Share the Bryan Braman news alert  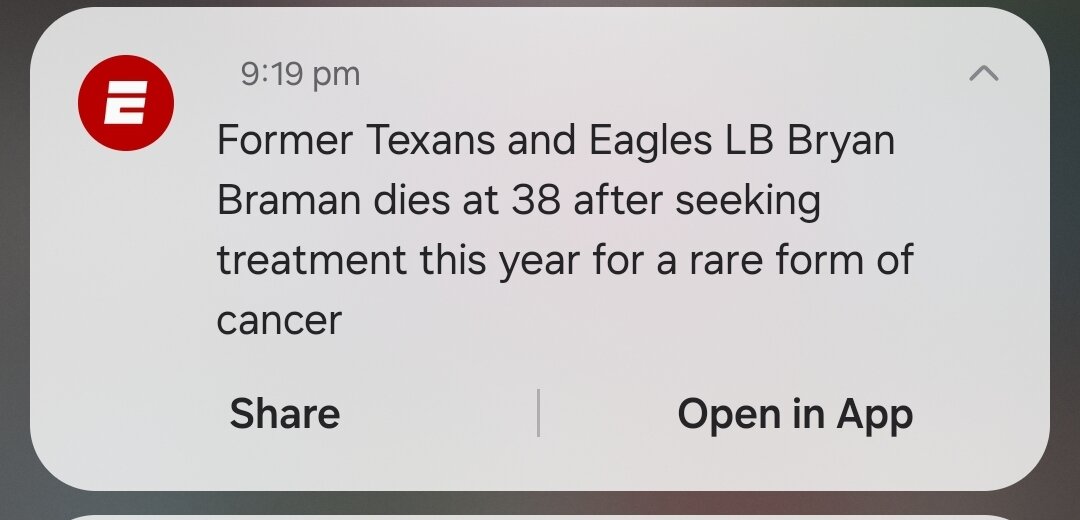[284, 414]
